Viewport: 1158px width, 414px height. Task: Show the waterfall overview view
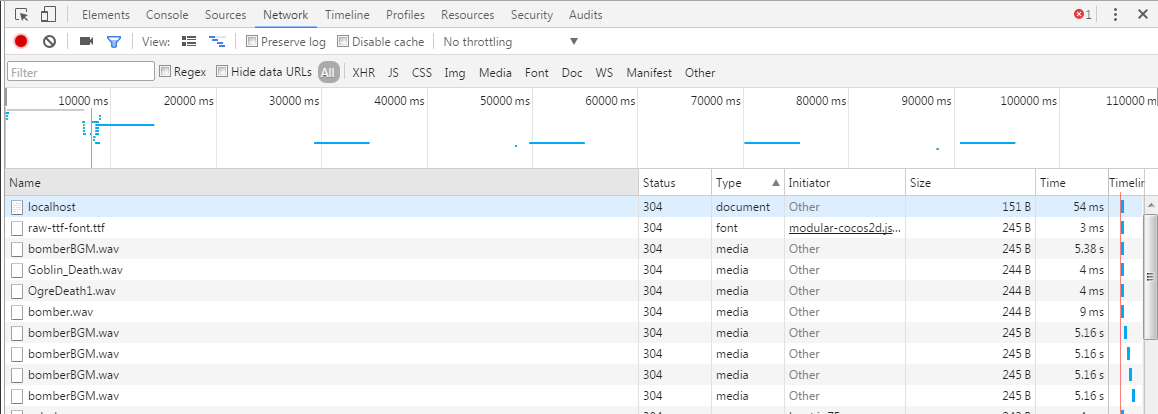coord(216,42)
